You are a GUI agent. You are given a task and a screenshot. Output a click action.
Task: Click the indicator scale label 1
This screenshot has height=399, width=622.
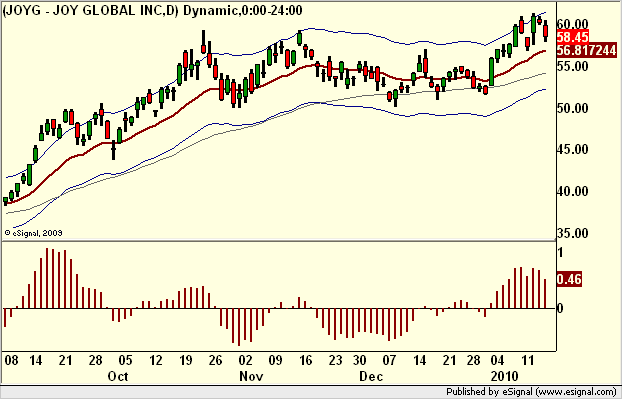coord(560,253)
